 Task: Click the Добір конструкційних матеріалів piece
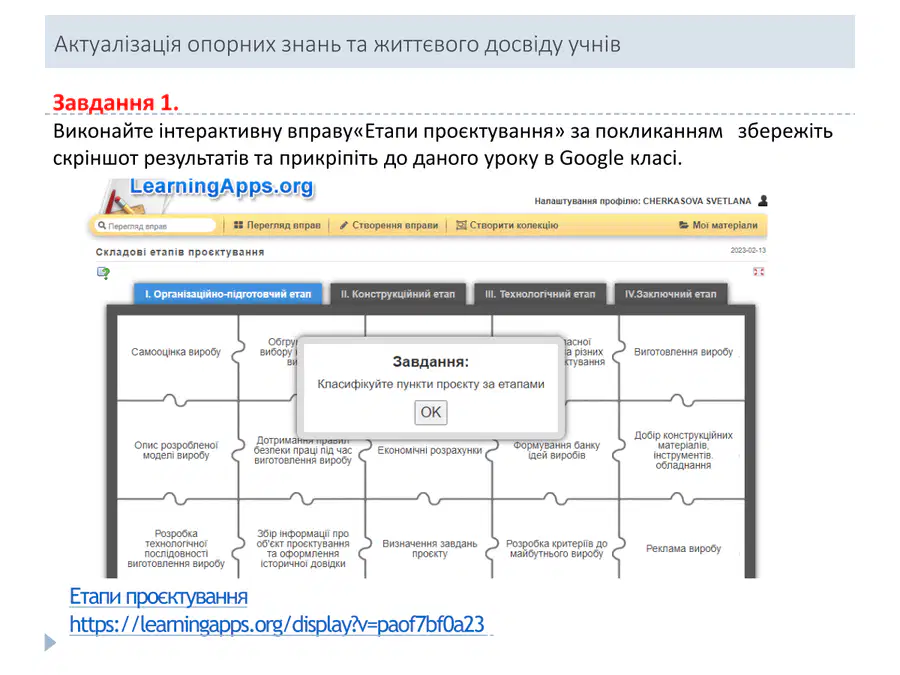pos(683,451)
